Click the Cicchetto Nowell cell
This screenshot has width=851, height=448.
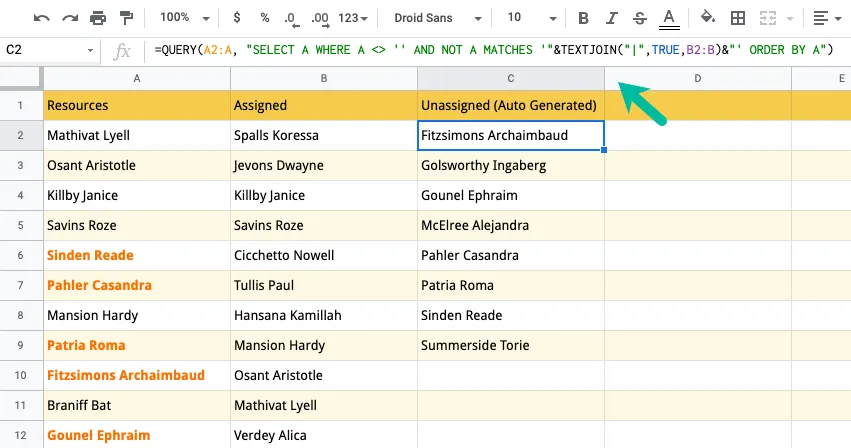[324, 255]
